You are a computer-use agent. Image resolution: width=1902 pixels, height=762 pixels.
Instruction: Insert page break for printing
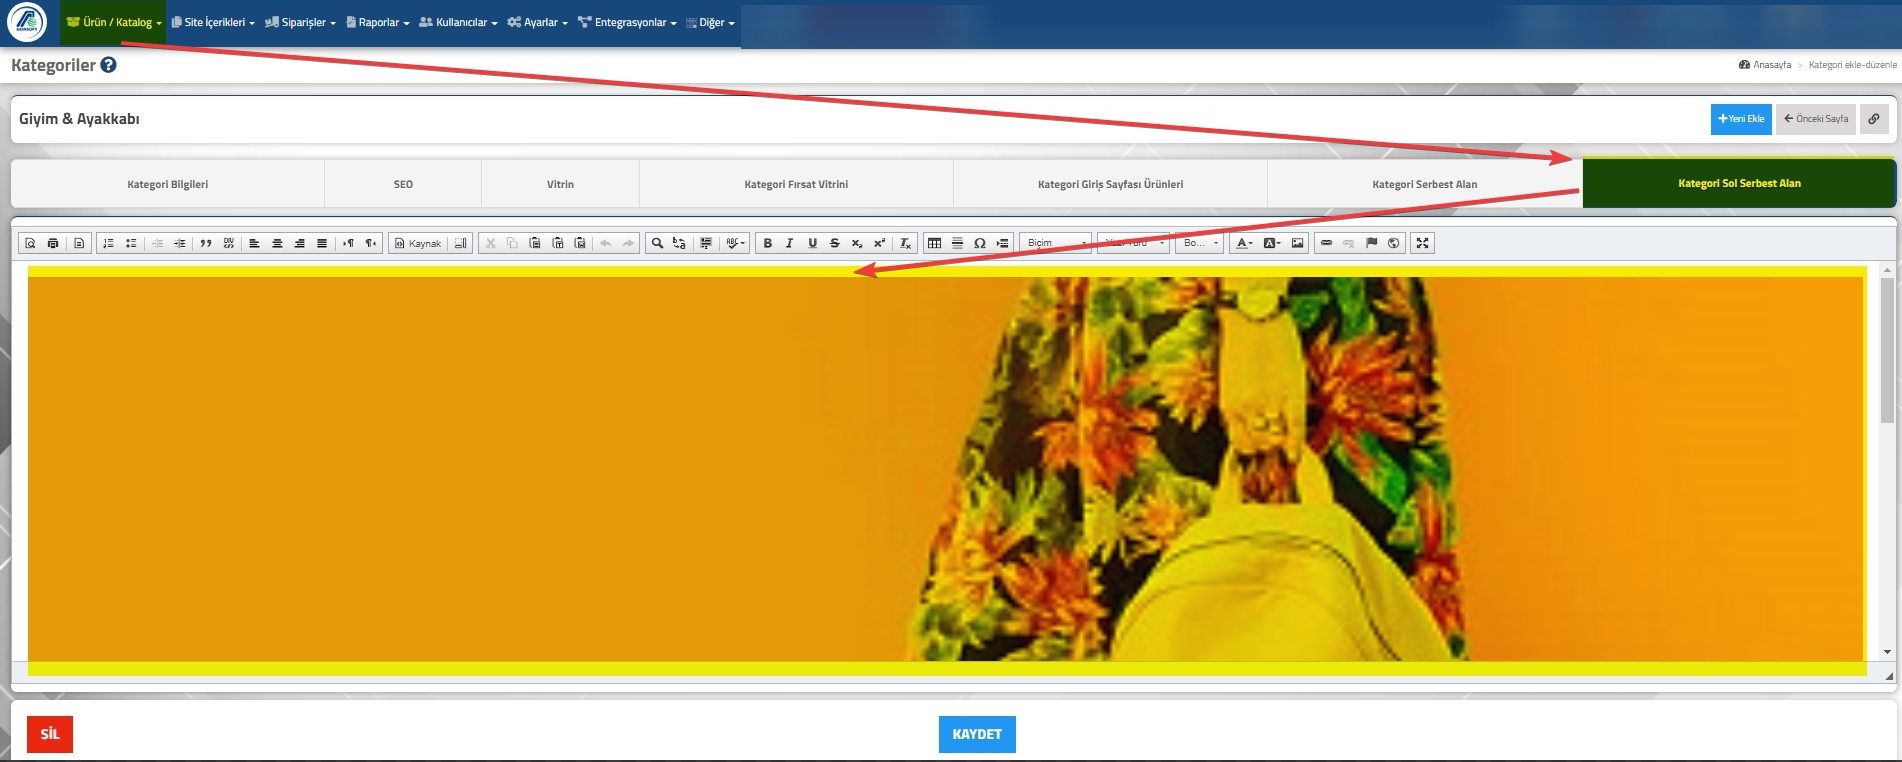[1002, 243]
